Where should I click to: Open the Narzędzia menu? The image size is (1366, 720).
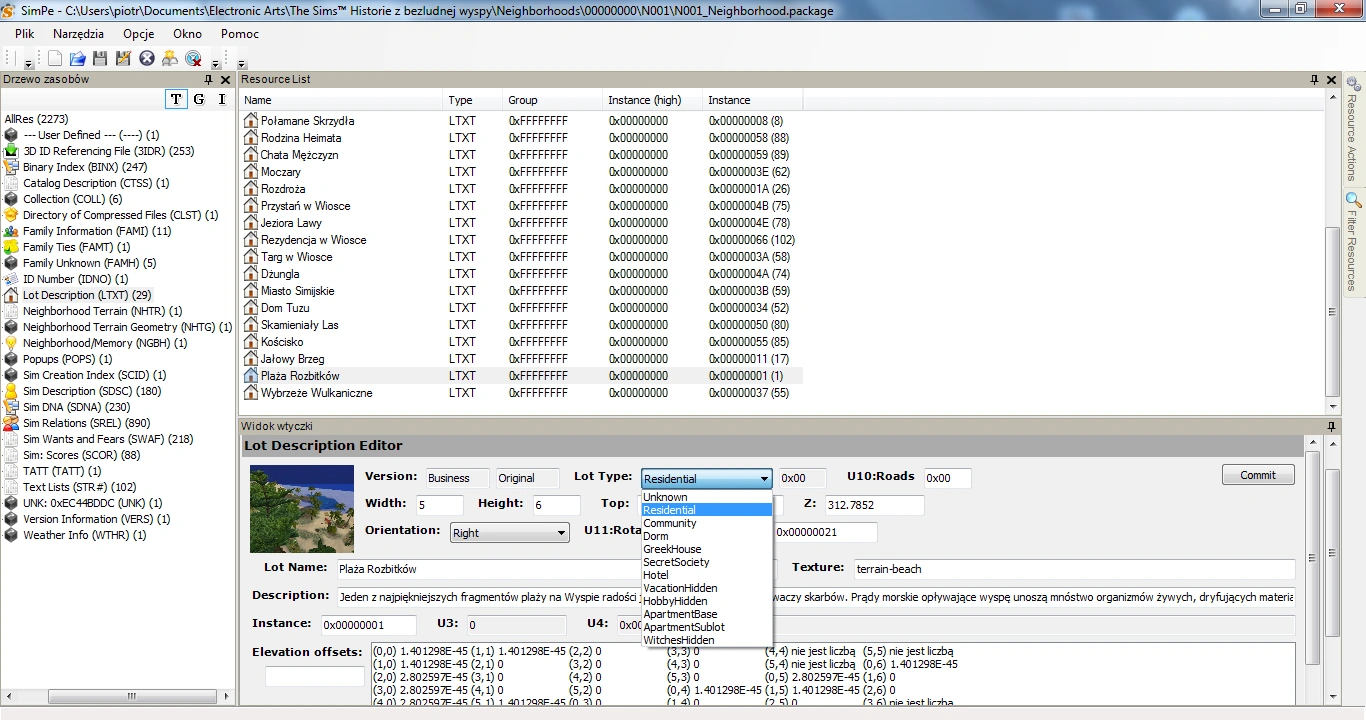click(x=78, y=34)
